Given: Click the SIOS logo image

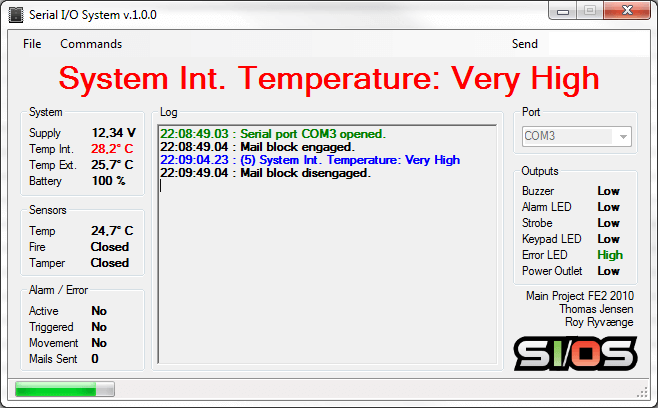Looking at the screenshot, I should click(574, 354).
